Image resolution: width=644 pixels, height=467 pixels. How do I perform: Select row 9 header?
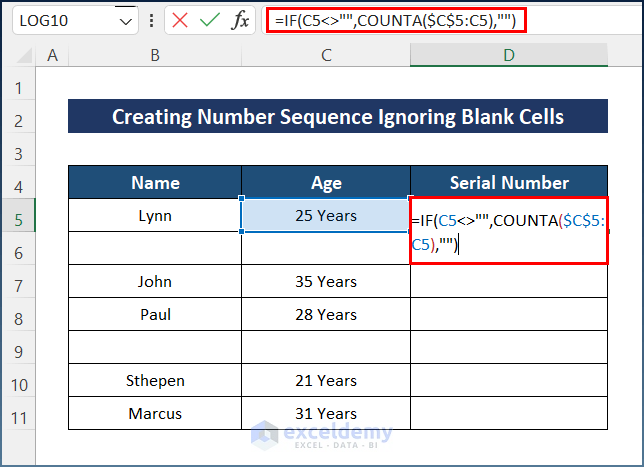pyautogui.click(x=19, y=347)
